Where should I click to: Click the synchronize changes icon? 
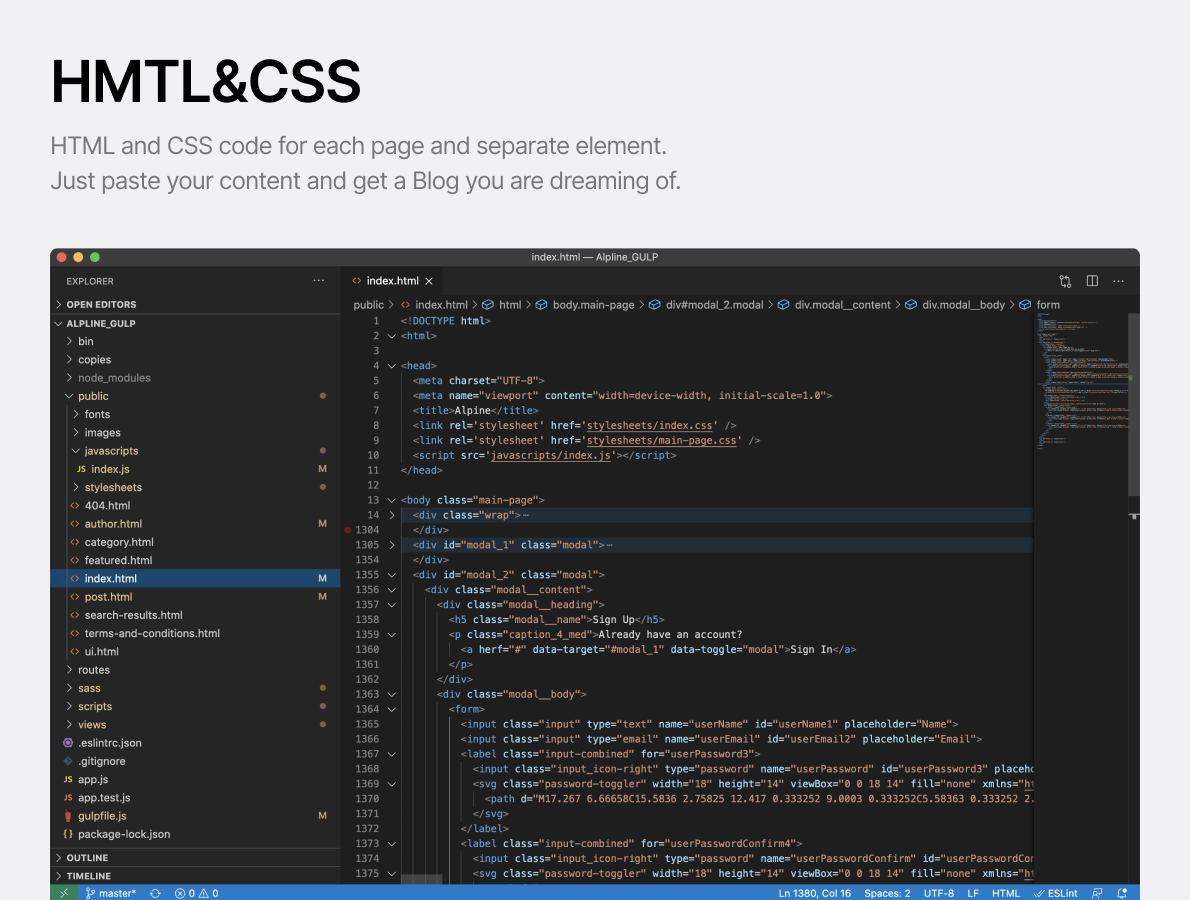156,893
